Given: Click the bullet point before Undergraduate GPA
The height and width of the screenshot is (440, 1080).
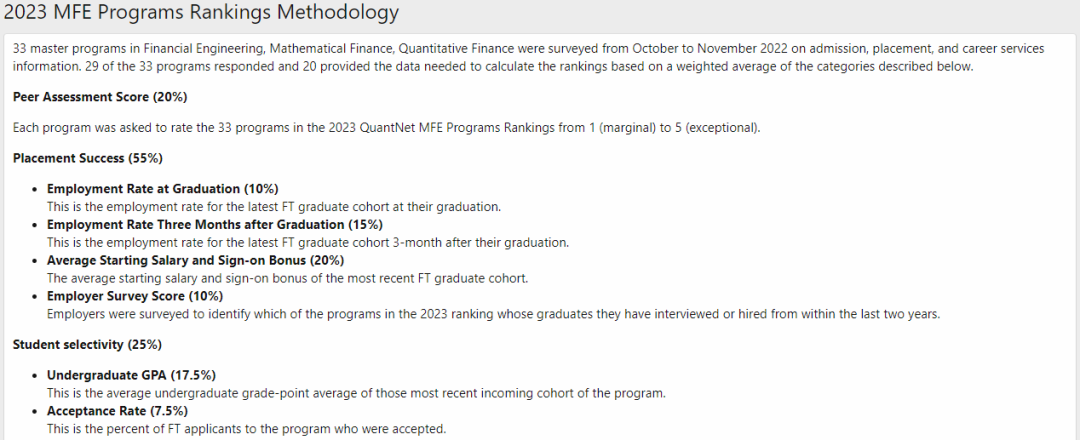Looking at the screenshot, I should tap(34, 376).
